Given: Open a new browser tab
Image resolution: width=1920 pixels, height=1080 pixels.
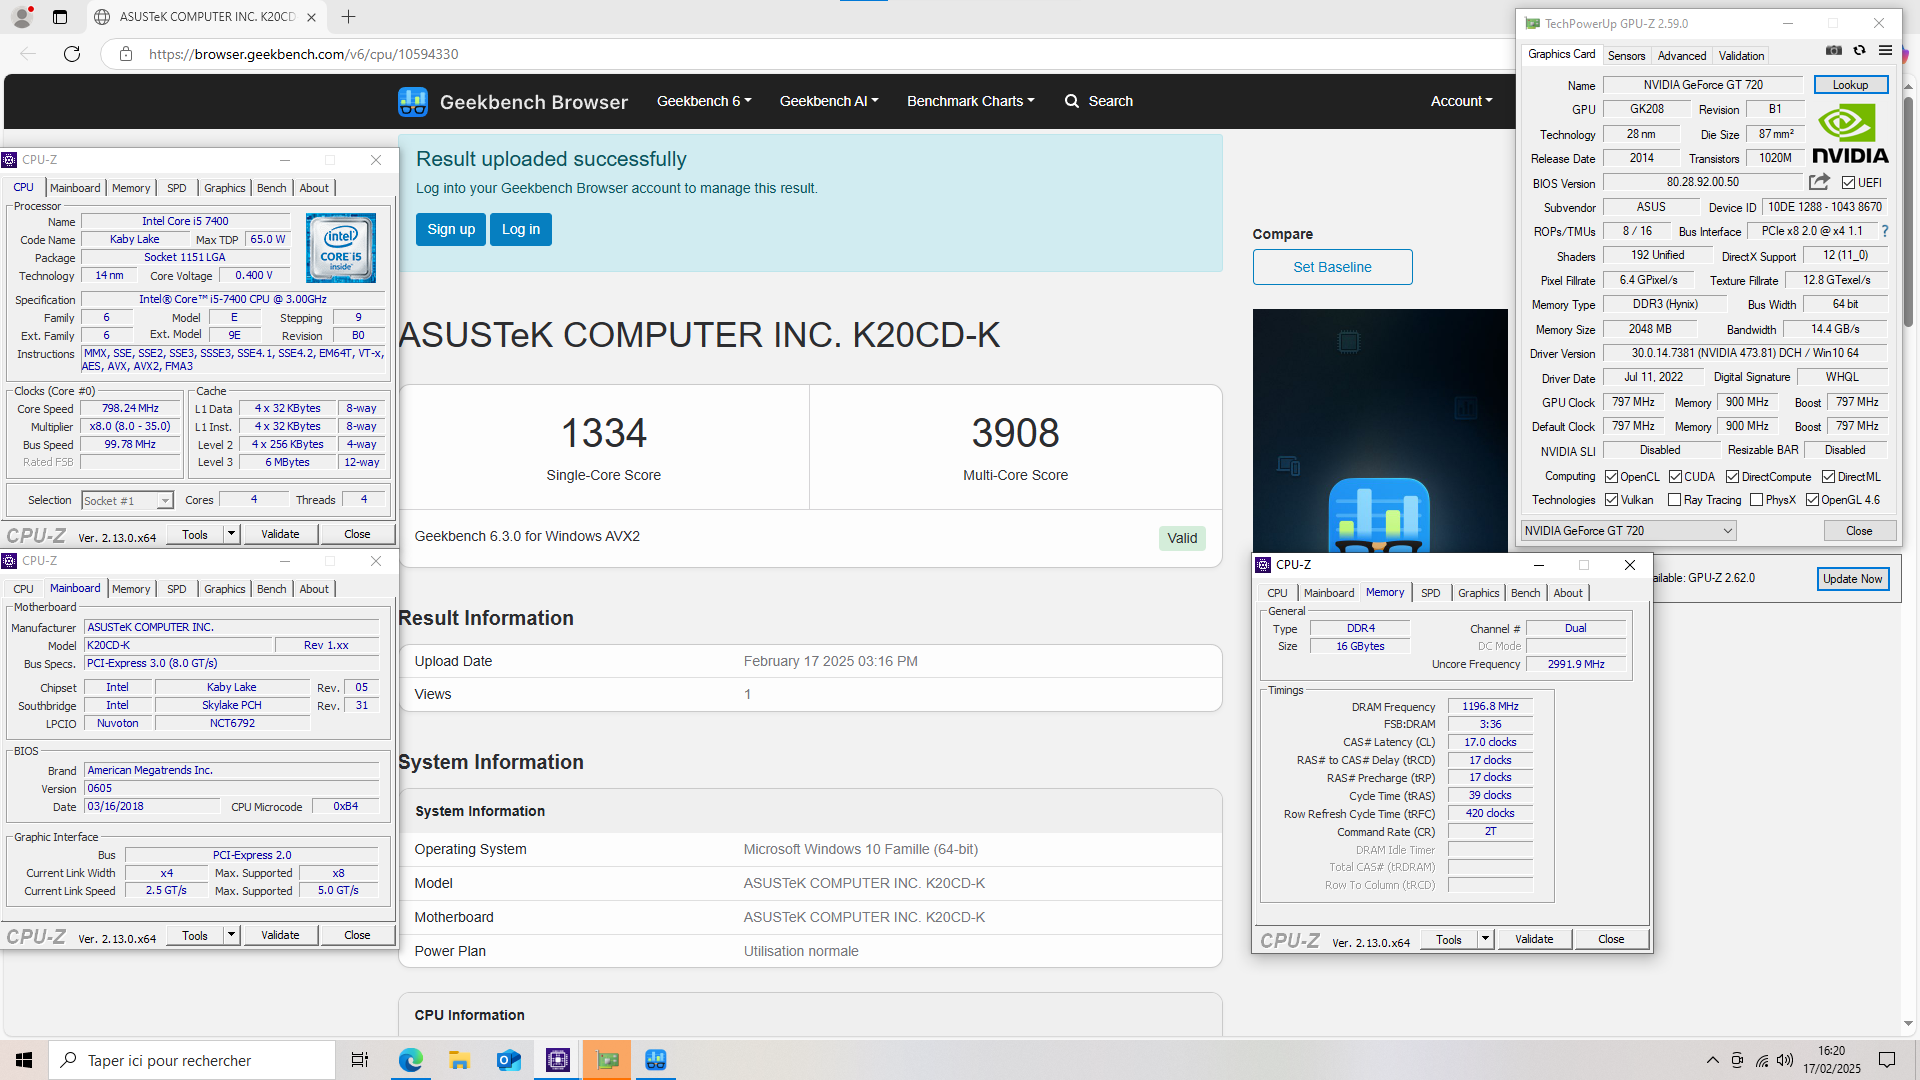Looking at the screenshot, I should coord(348,17).
